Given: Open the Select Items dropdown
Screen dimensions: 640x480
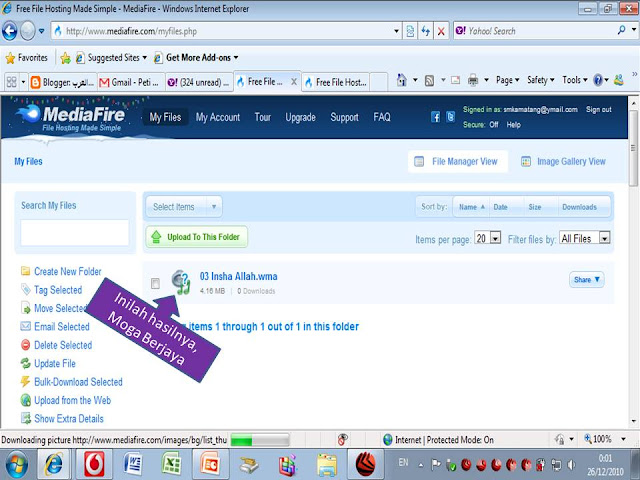Looking at the screenshot, I should pos(184,207).
